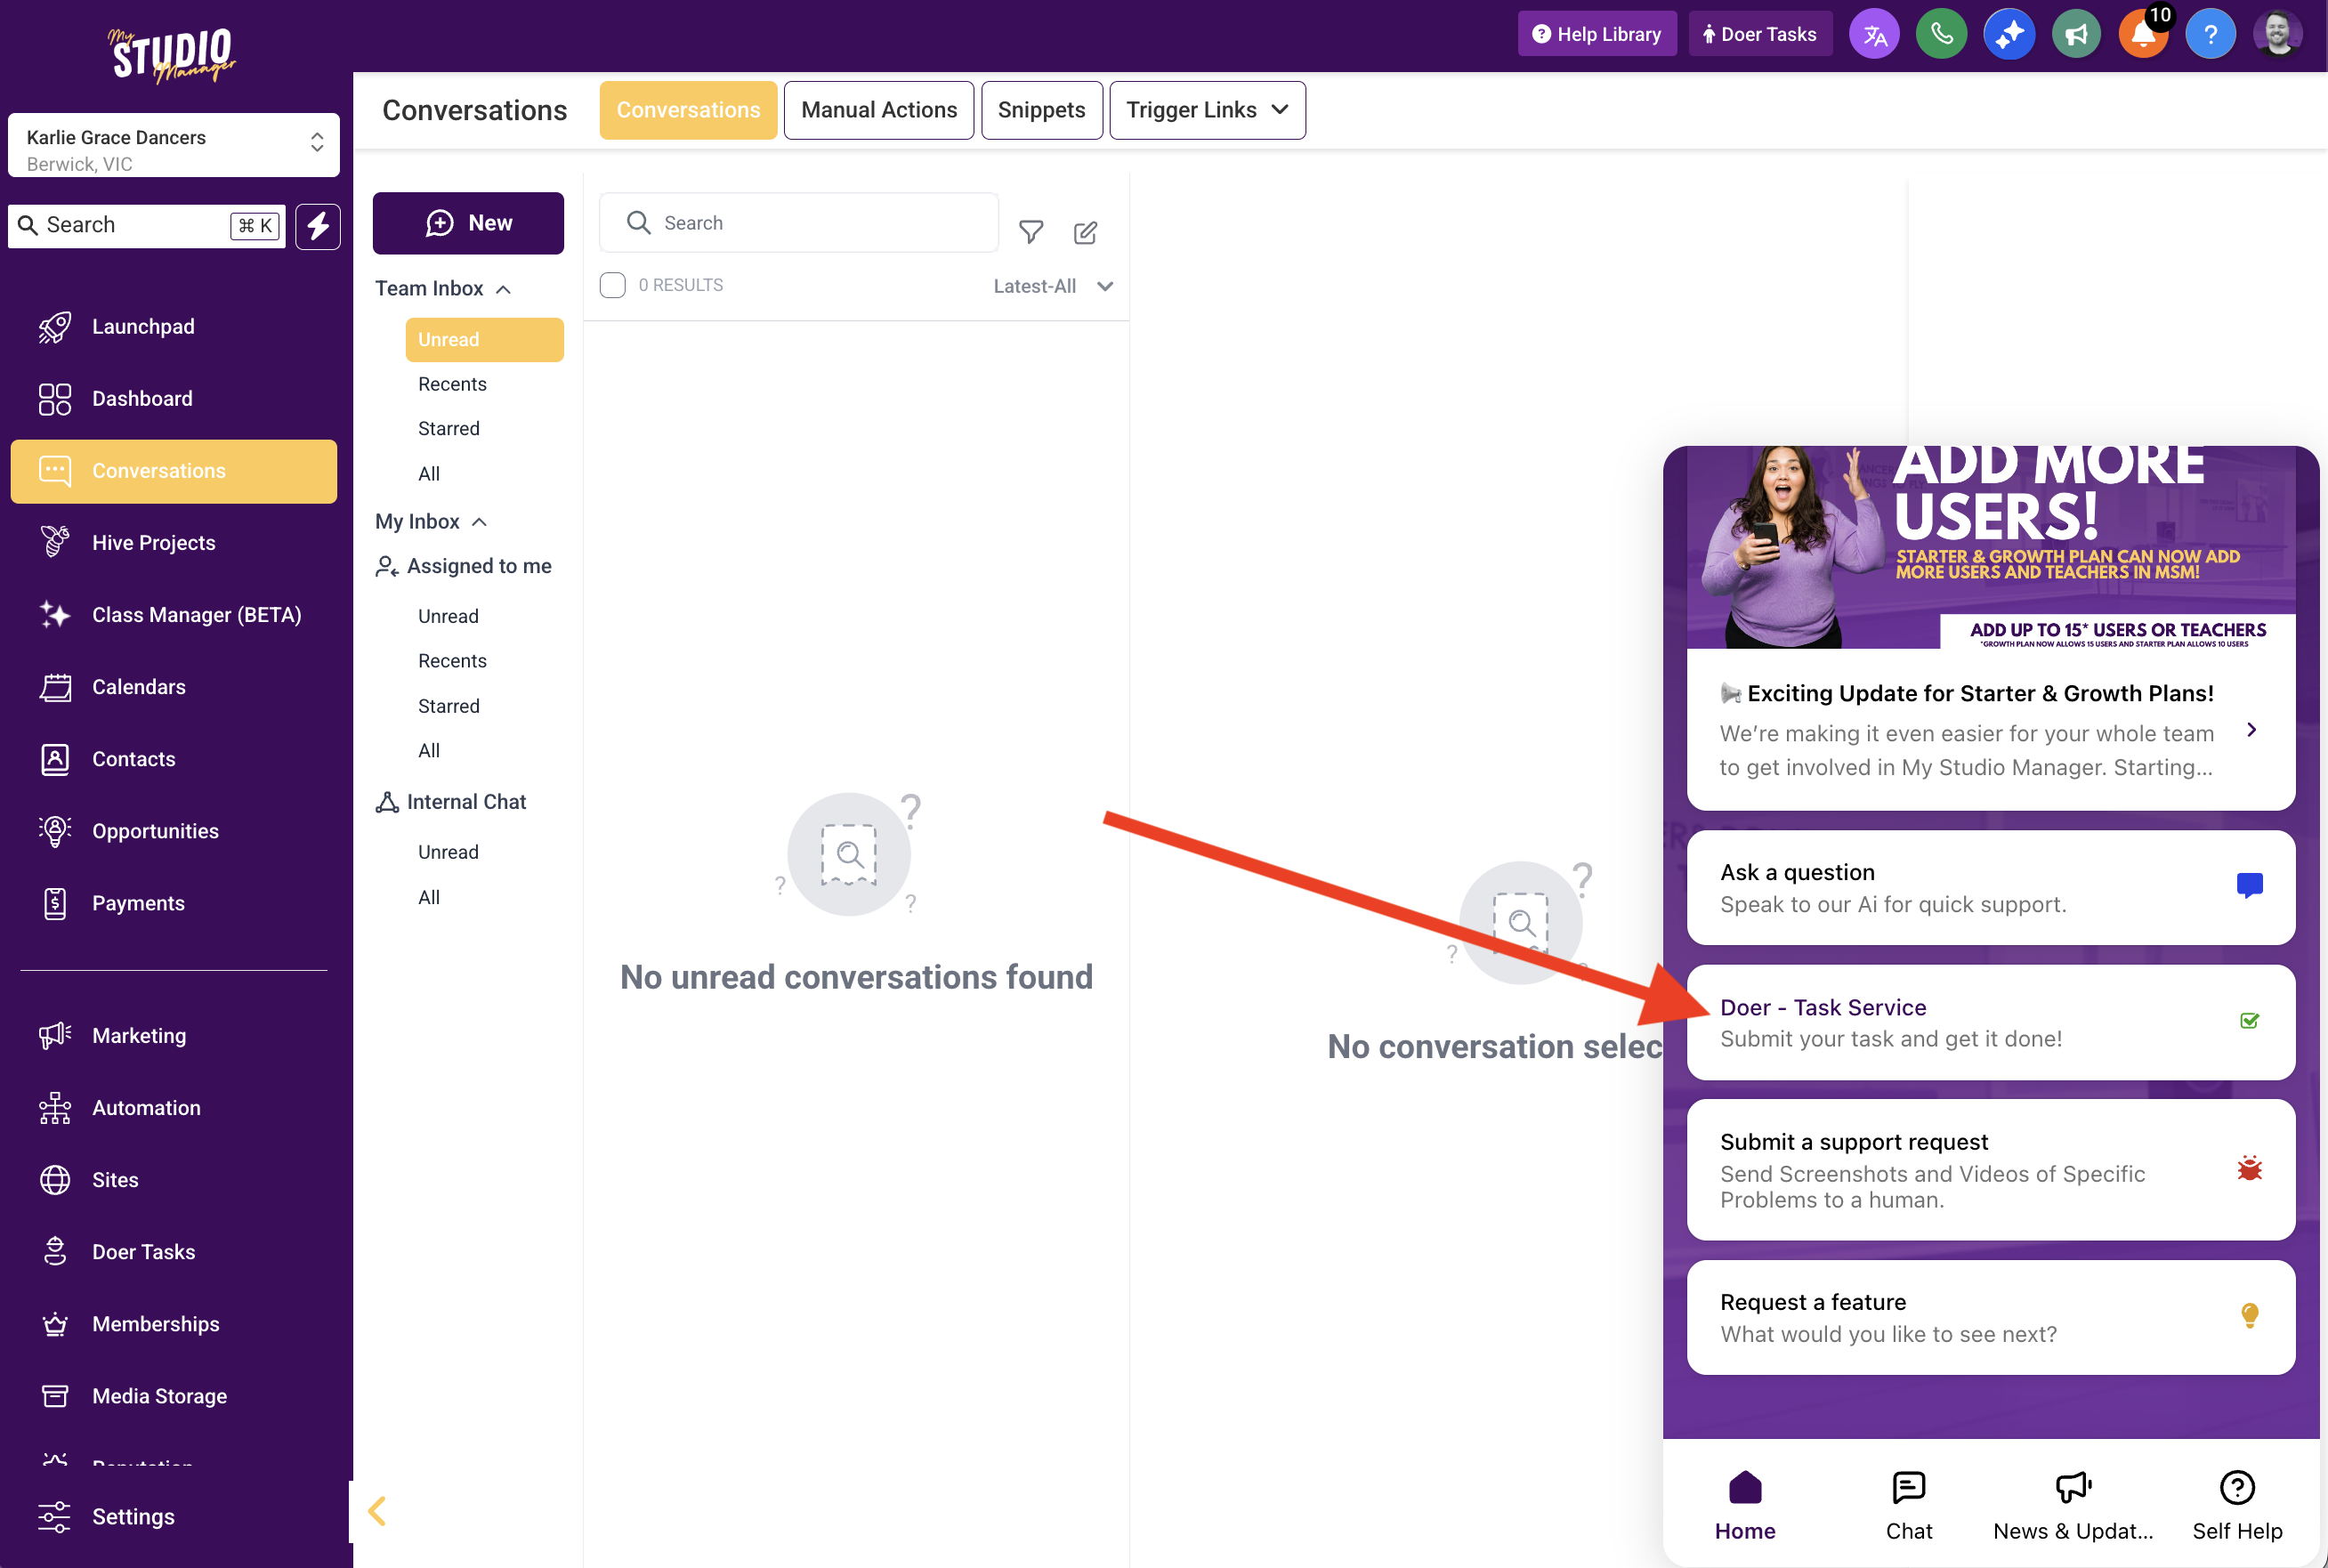
Task: Select Unread under Team Inbox
Action: coord(484,340)
